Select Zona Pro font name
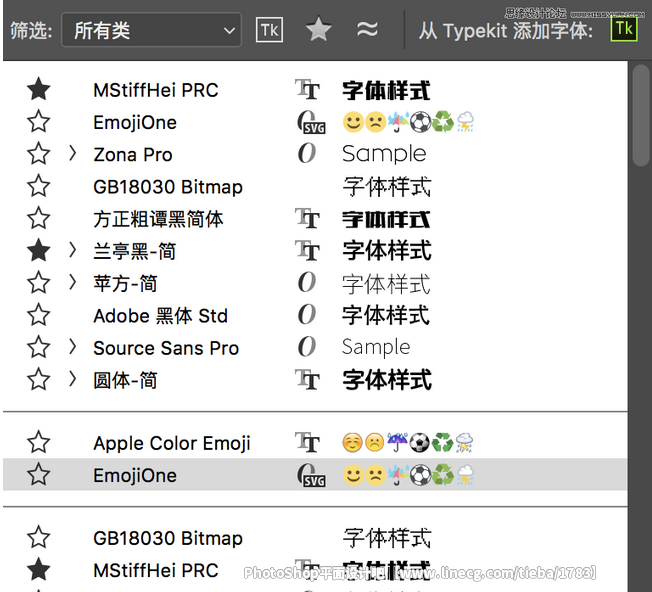The width and height of the screenshot is (652, 592). pos(133,155)
